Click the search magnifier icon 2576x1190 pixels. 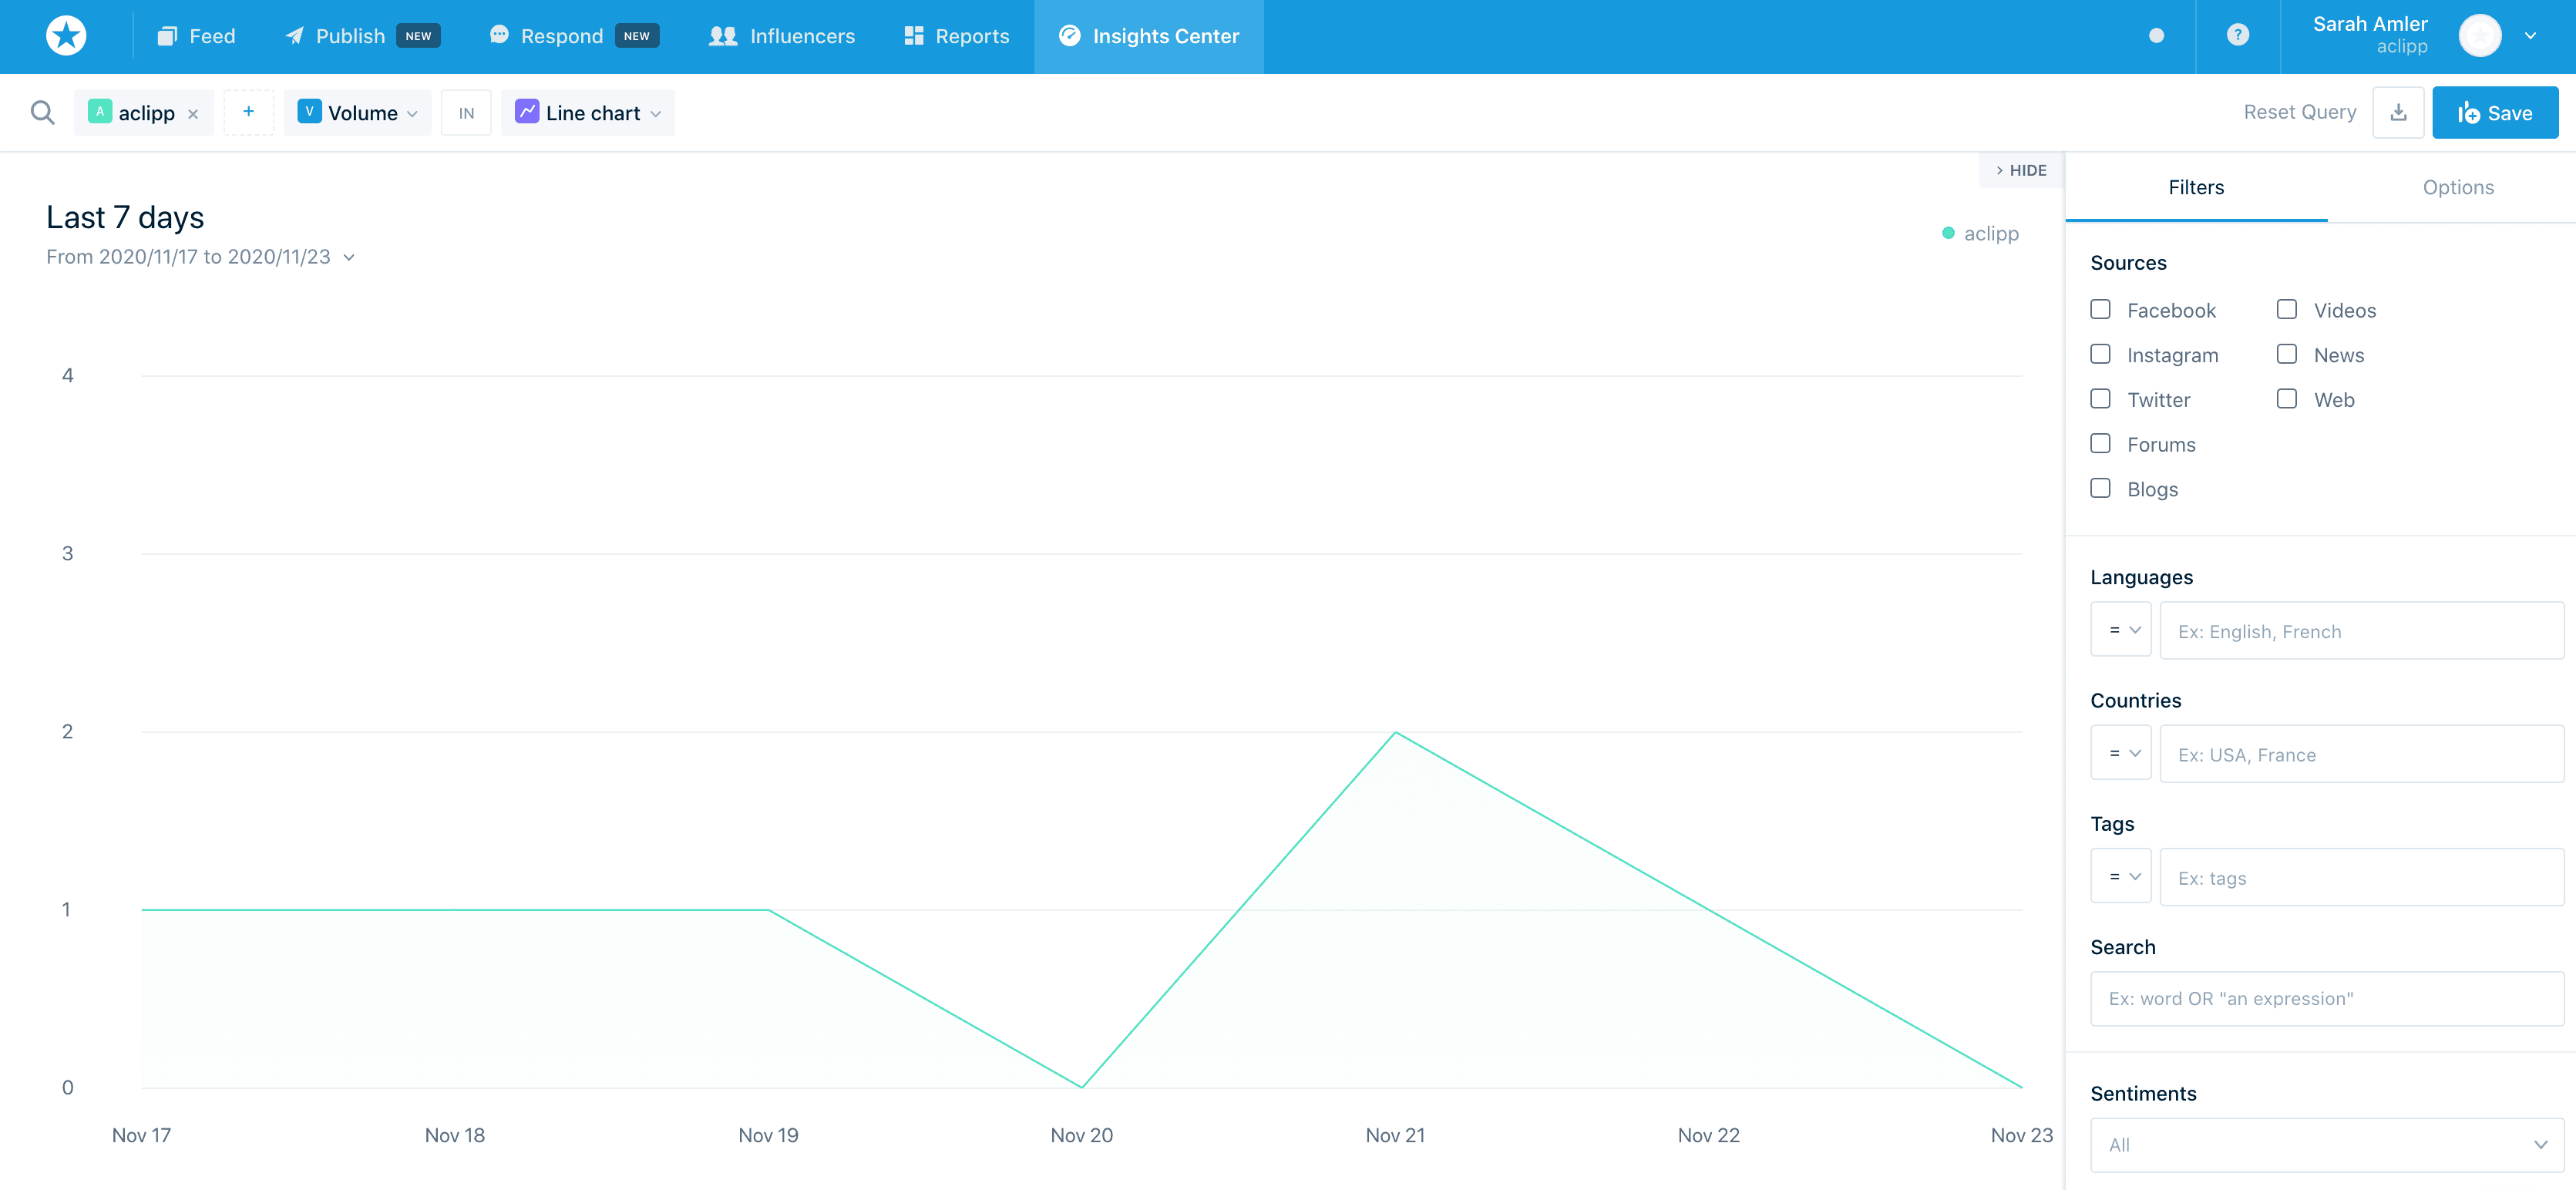click(42, 112)
